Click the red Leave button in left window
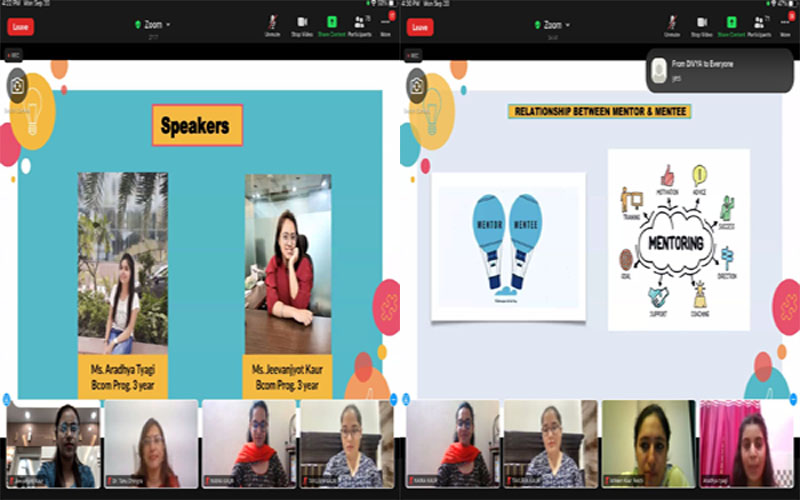800x500 pixels. click(x=20, y=27)
